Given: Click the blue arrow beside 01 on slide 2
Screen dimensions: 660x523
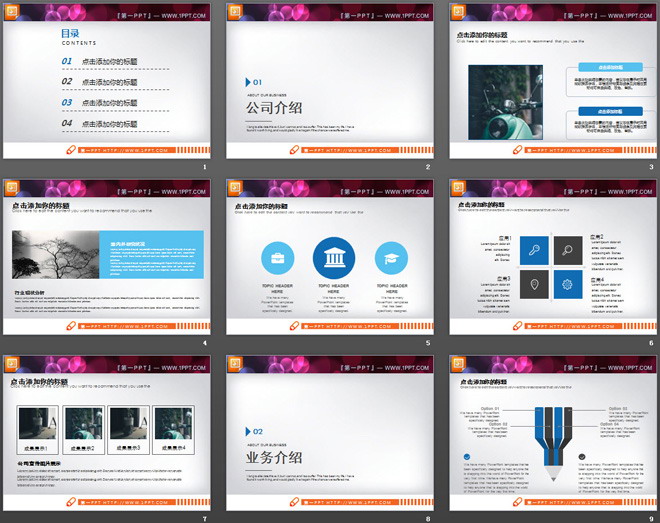Looking at the screenshot, I should point(248,82).
